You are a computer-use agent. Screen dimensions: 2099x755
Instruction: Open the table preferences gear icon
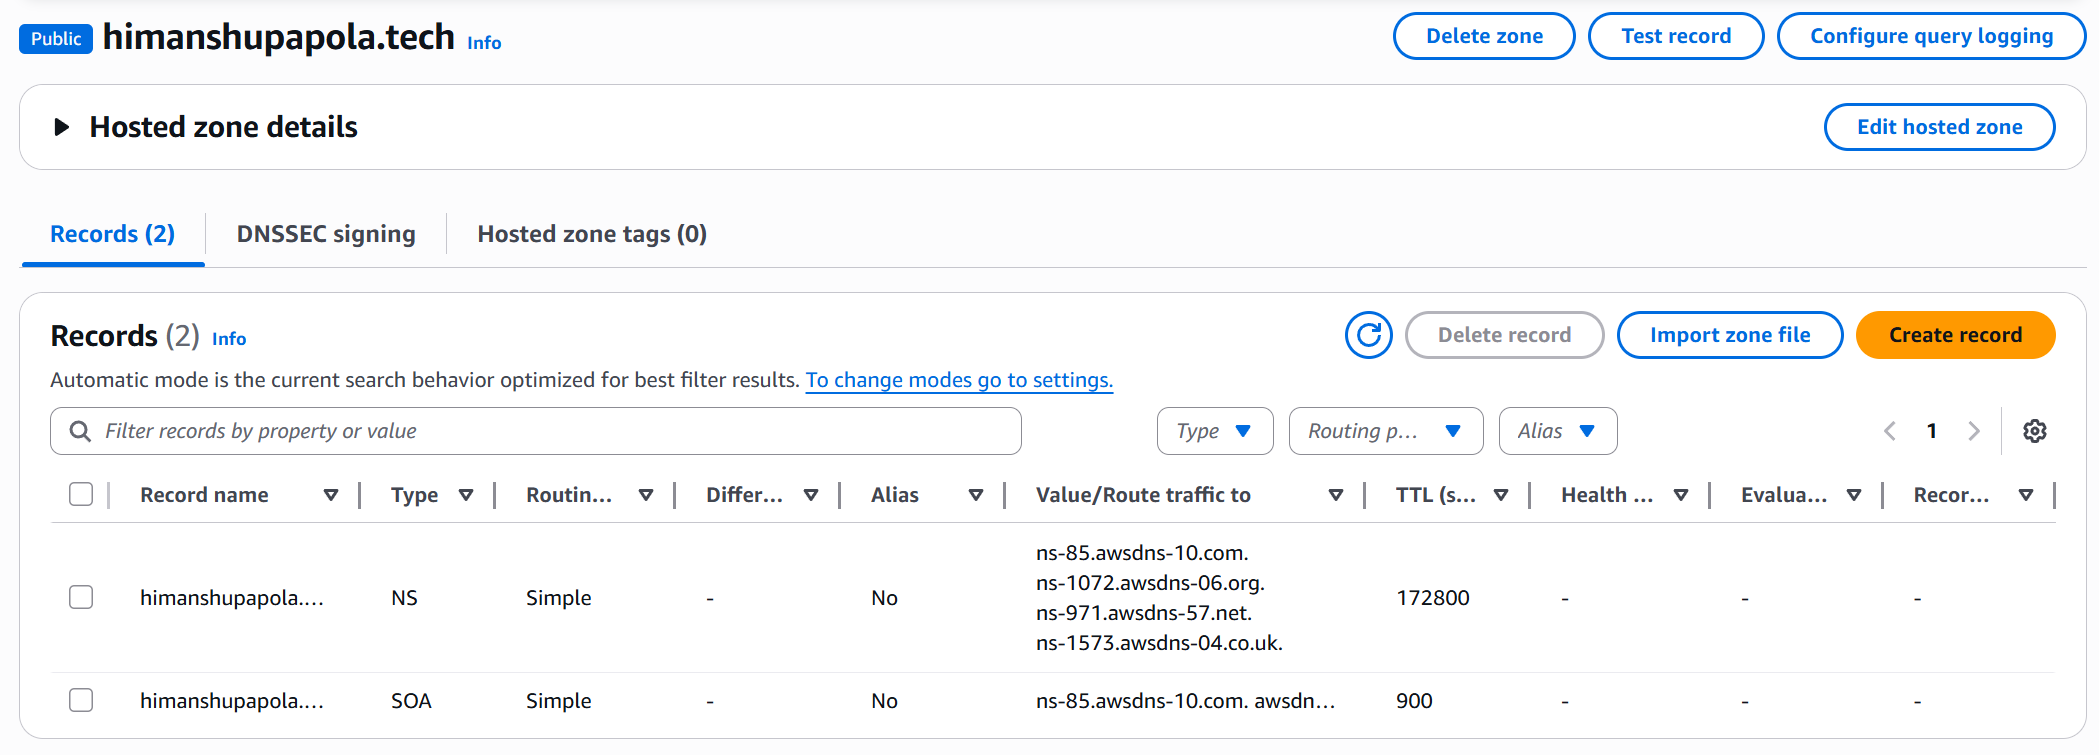click(x=2034, y=431)
